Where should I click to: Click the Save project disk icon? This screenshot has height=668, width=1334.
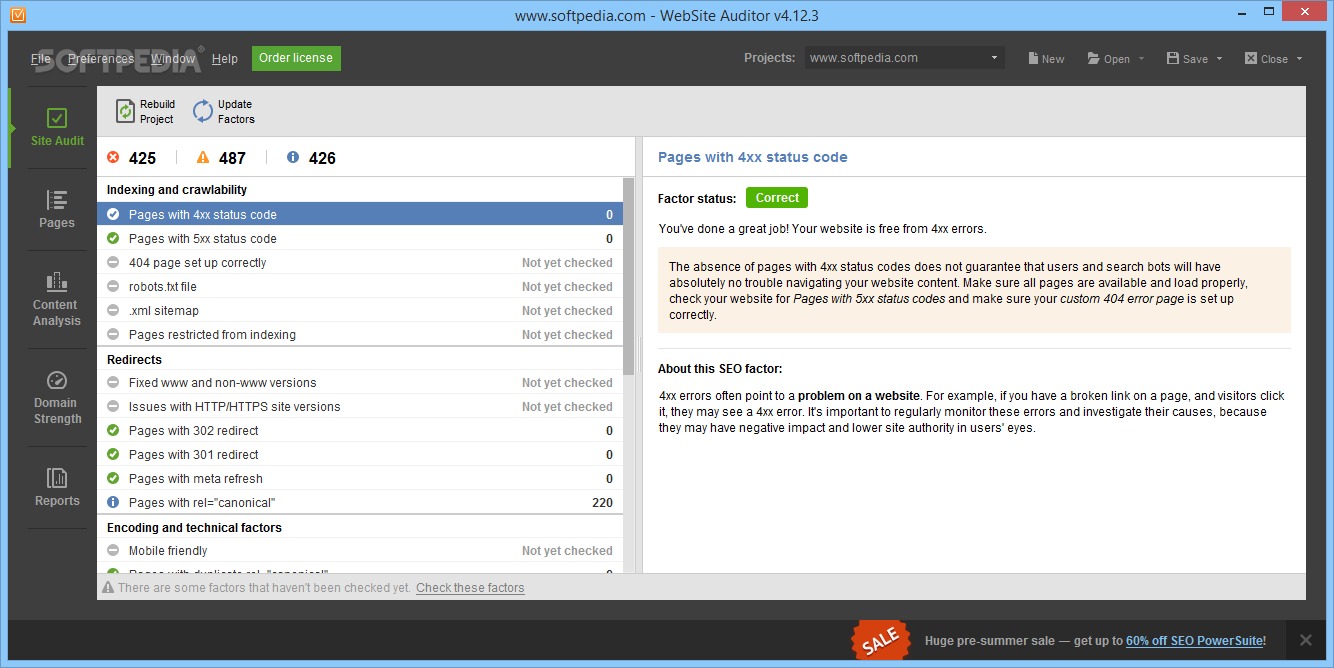1172,59
